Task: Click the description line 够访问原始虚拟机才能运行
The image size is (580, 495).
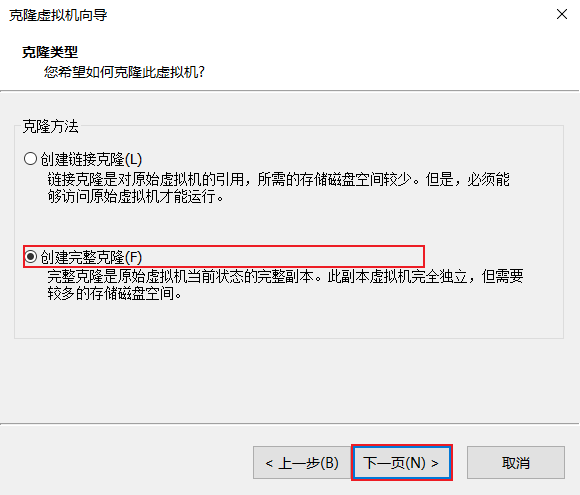Action: point(135,196)
